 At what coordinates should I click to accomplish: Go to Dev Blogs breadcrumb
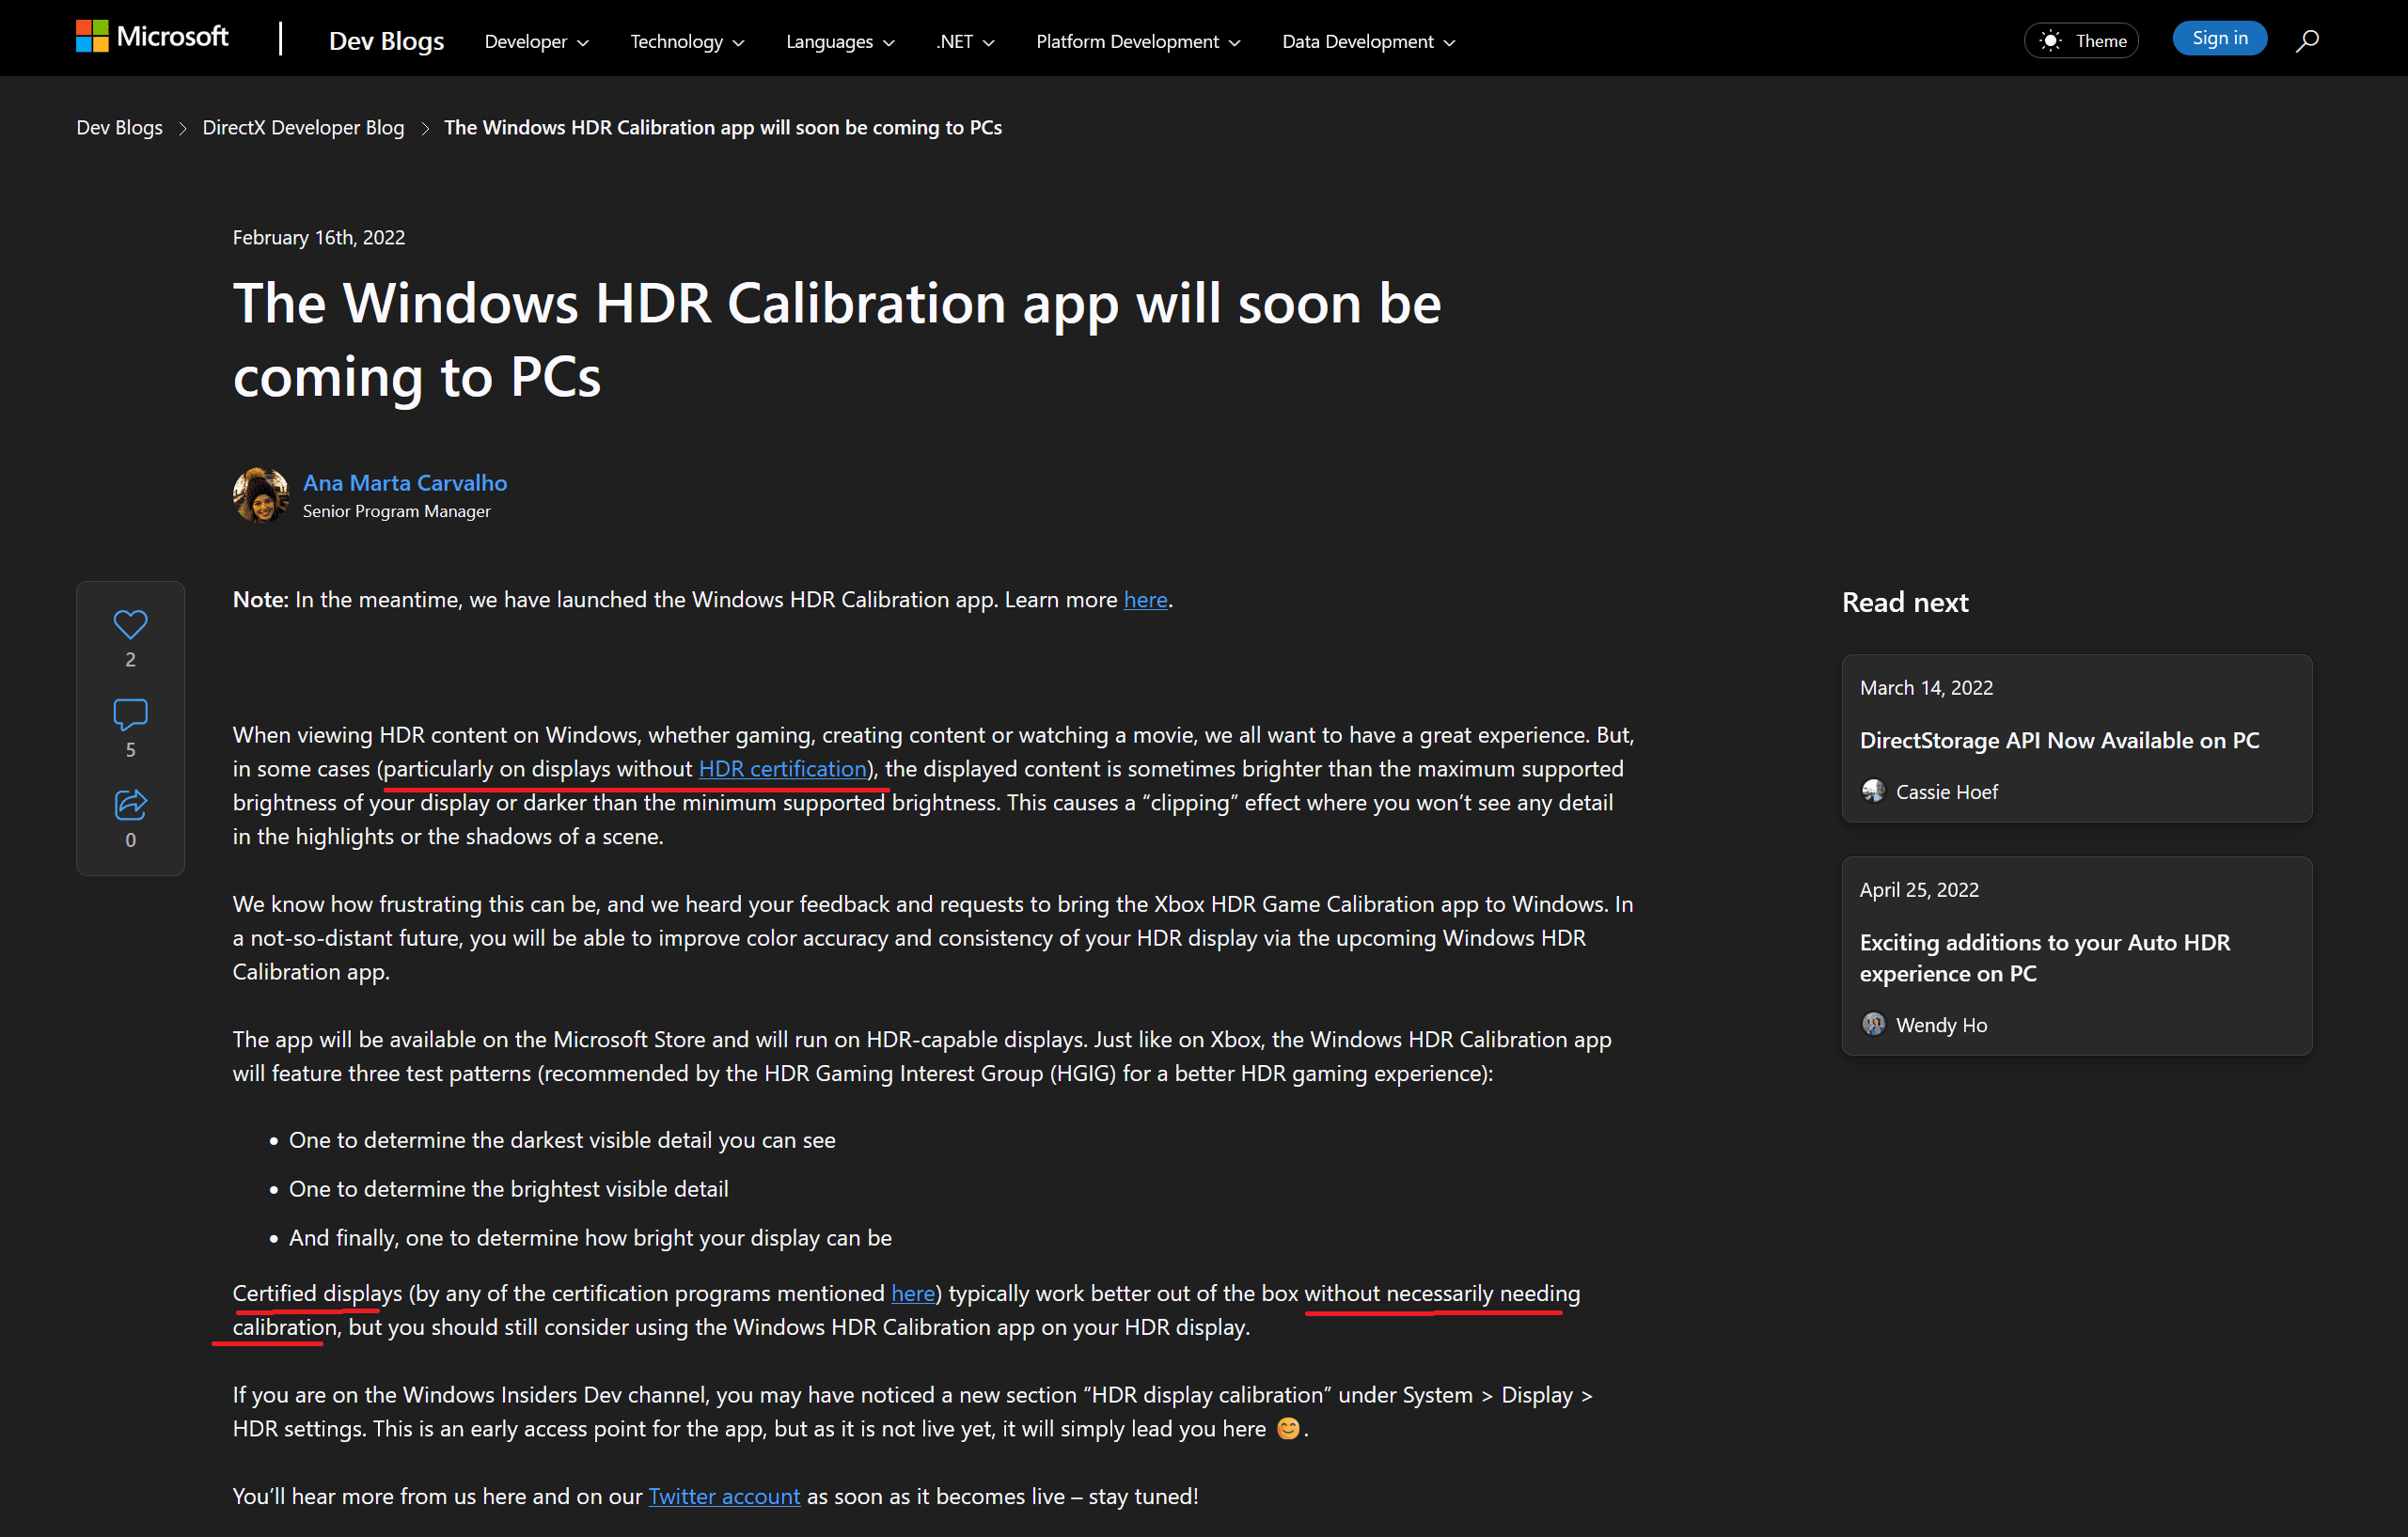(x=119, y=127)
